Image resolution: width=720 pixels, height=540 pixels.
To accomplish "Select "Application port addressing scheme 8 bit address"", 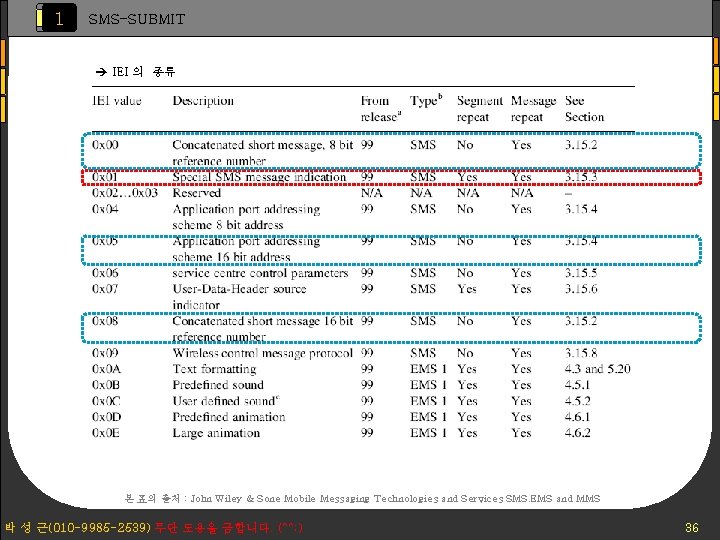I will point(246,217).
